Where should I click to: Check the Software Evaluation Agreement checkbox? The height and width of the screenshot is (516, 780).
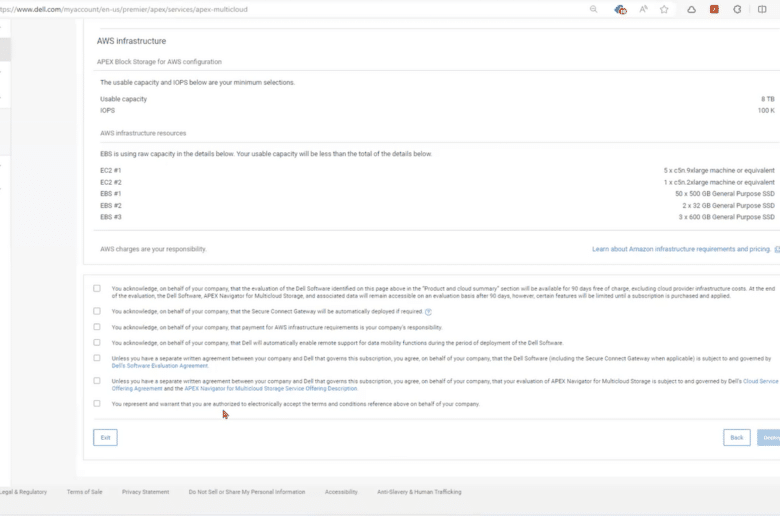(97, 358)
